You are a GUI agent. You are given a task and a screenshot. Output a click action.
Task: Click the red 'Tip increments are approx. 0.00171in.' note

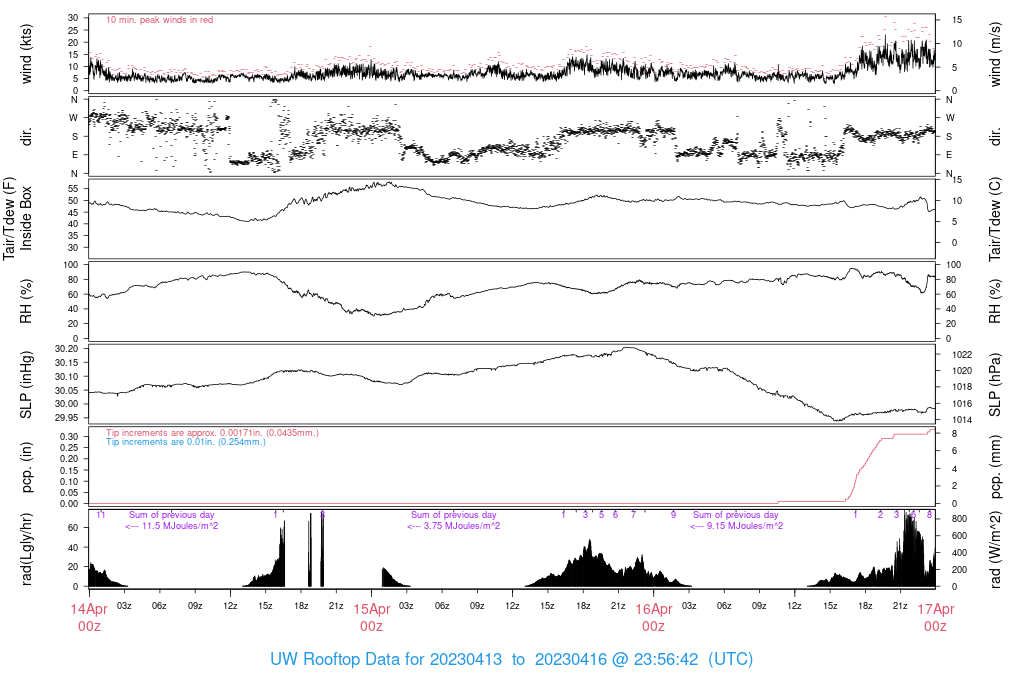coord(212,433)
